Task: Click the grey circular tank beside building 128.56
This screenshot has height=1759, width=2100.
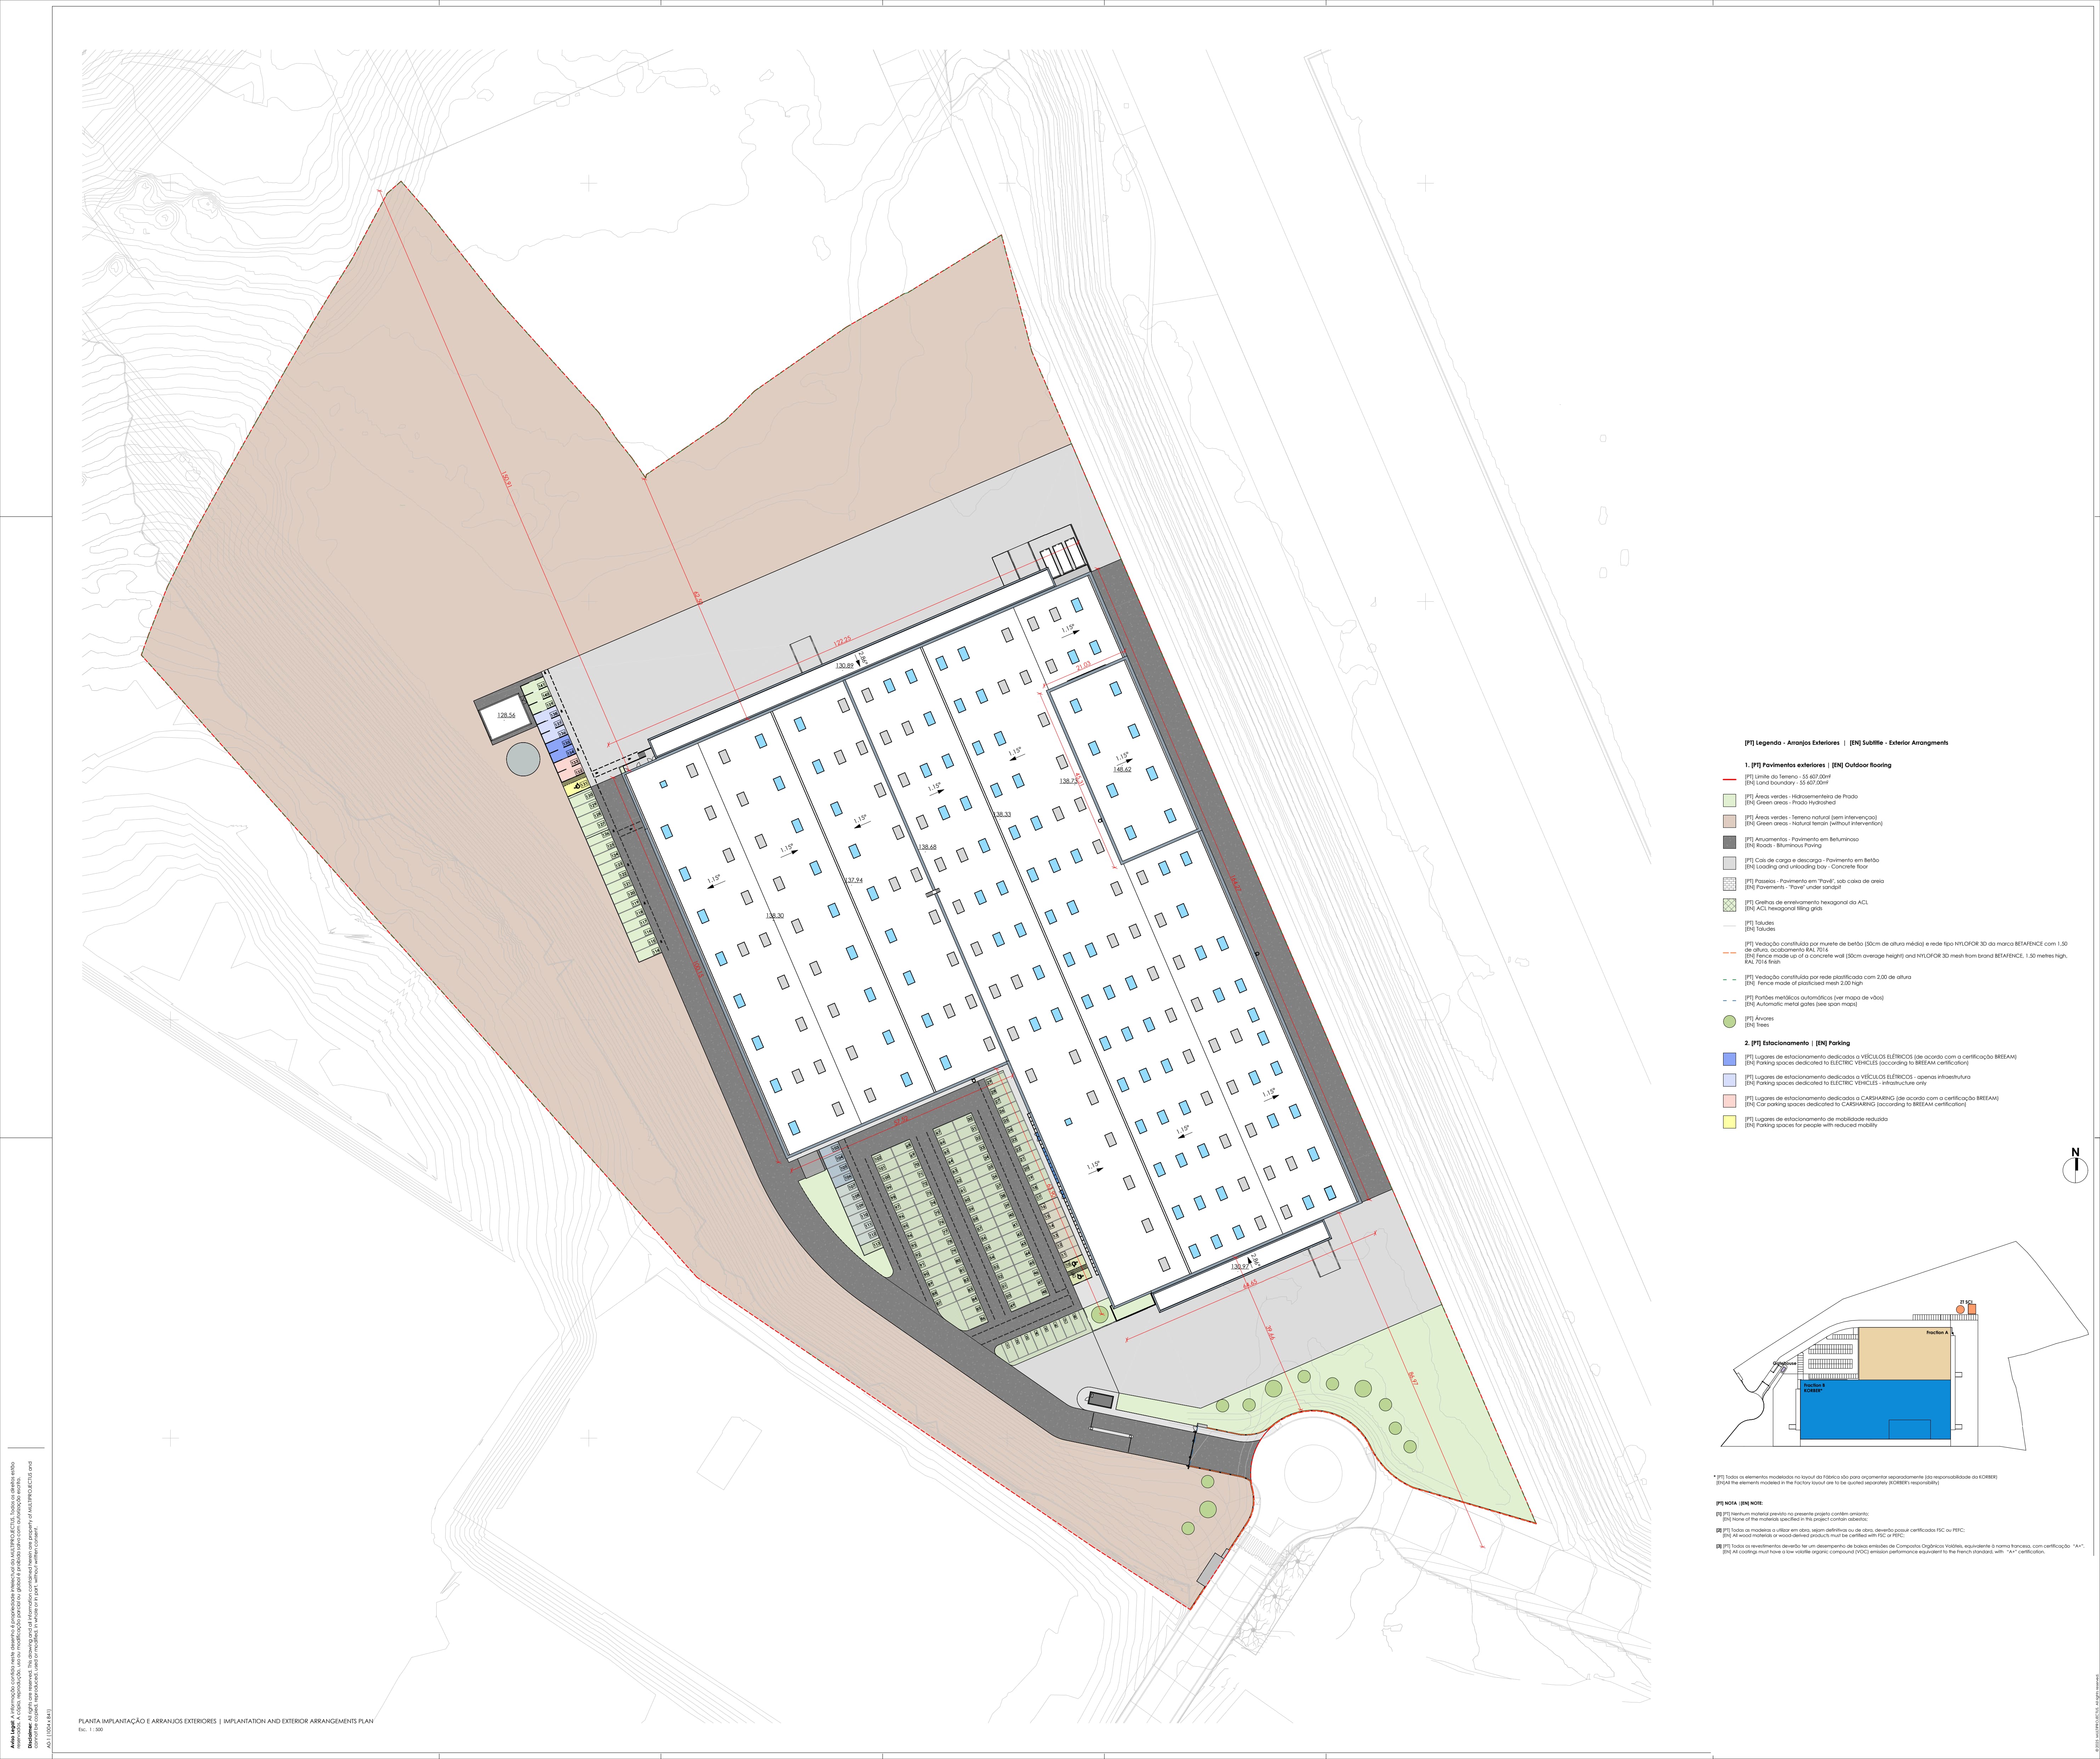Action: (x=523, y=759)
